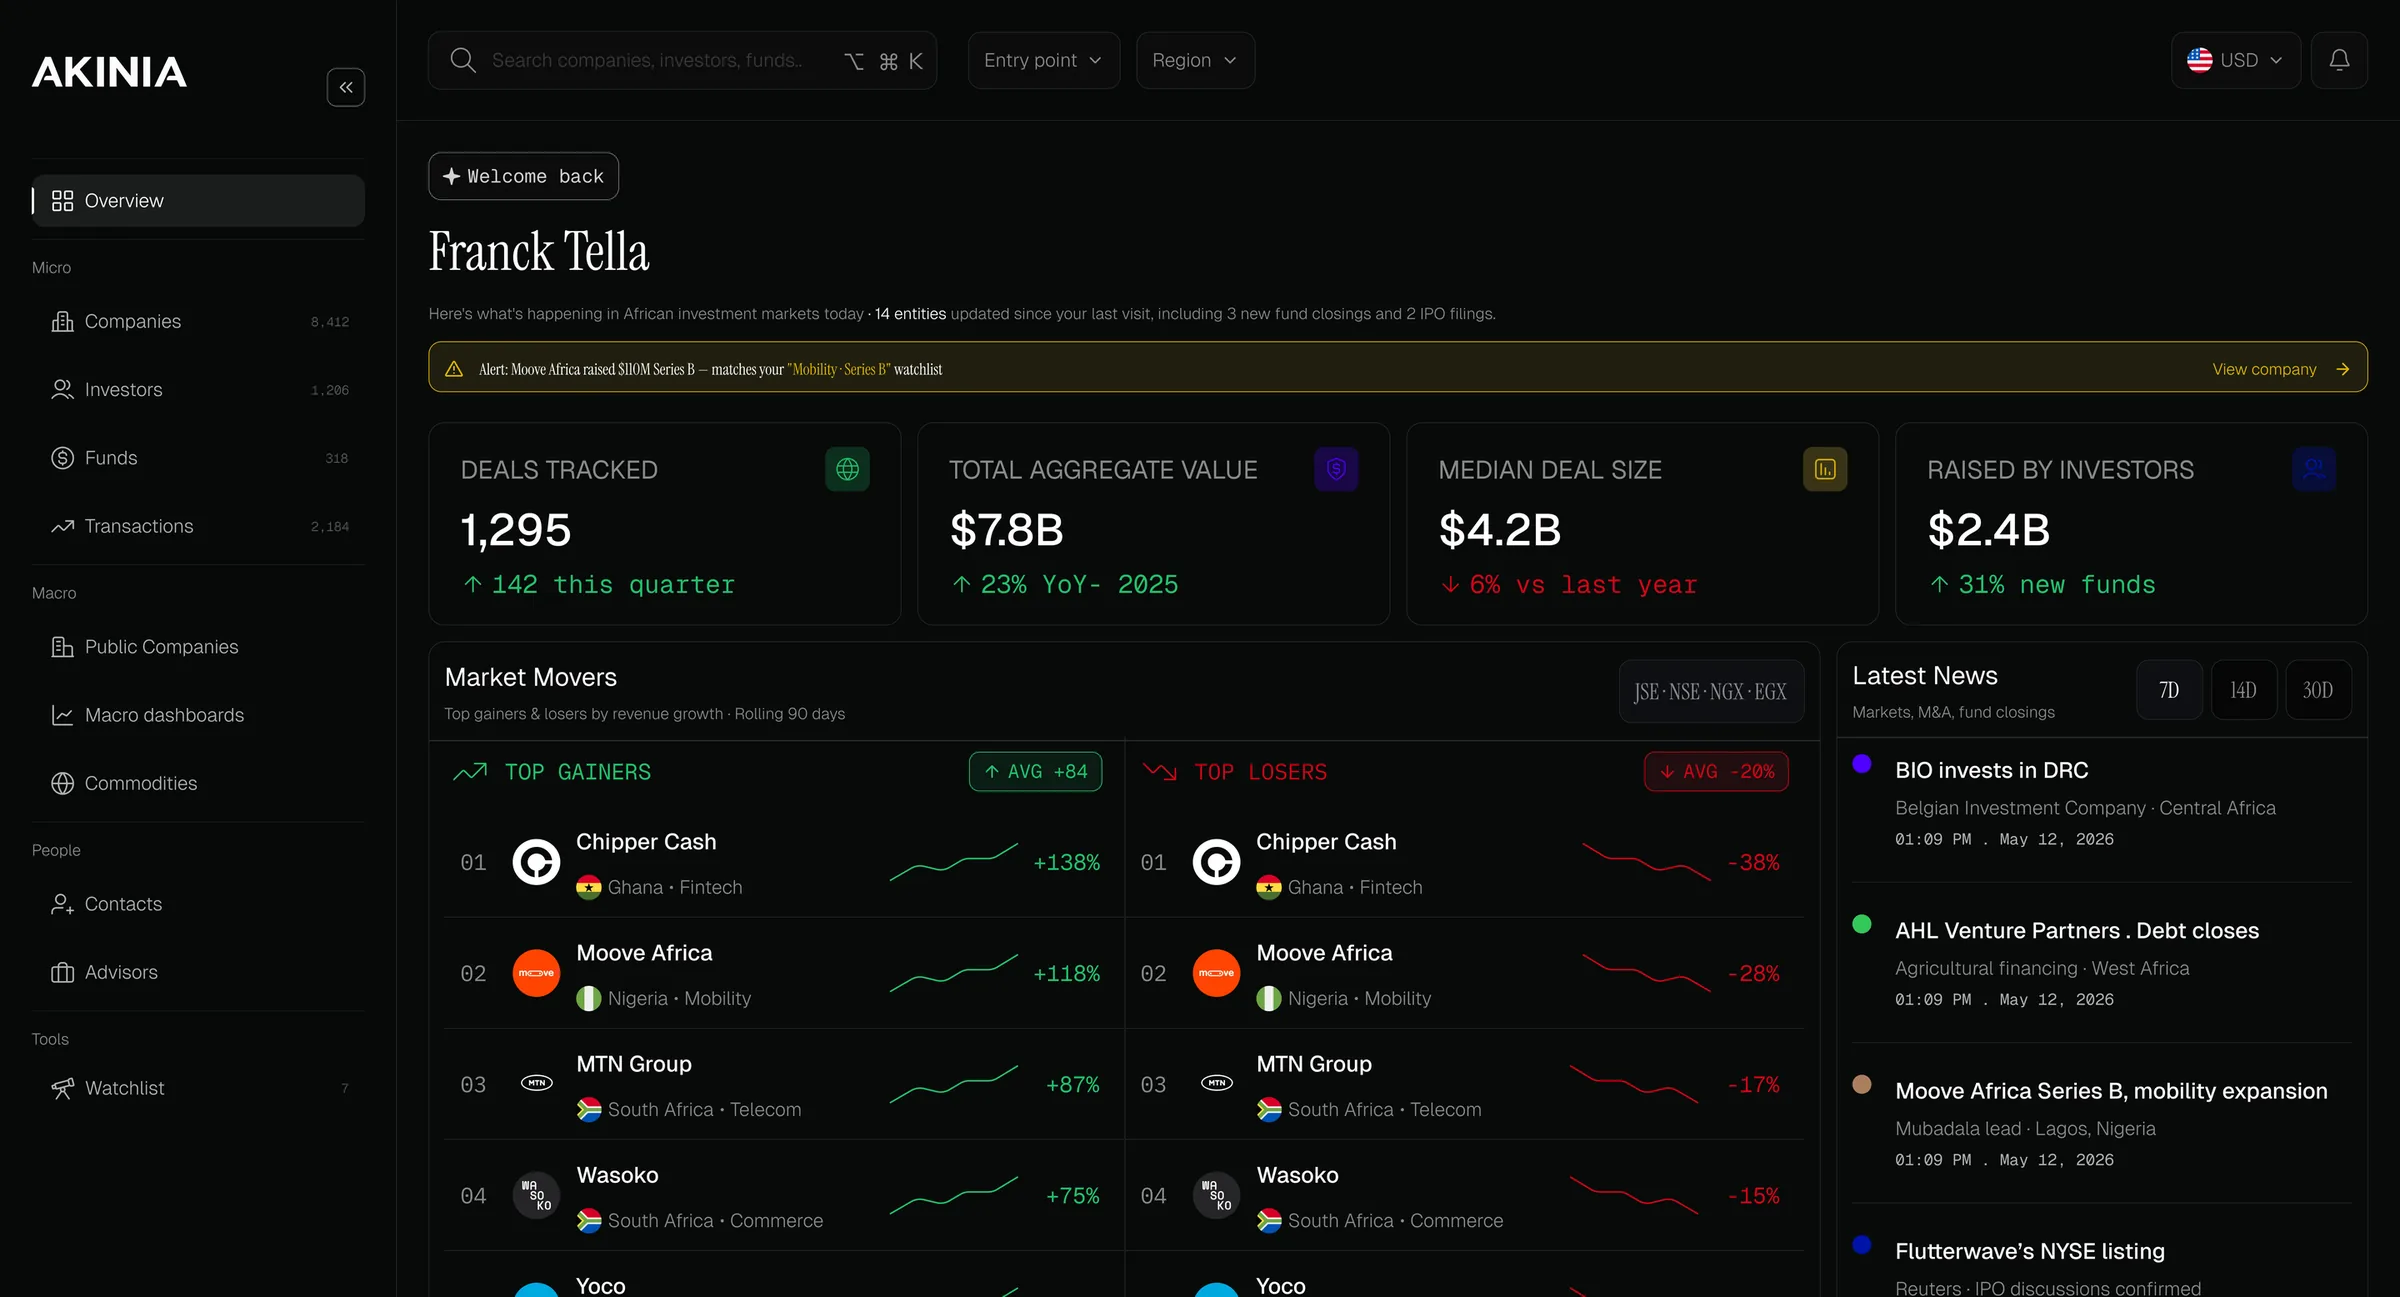2400x1297 pixels.
Task: Click the search magnifier icon
Action: pos(462,60)
